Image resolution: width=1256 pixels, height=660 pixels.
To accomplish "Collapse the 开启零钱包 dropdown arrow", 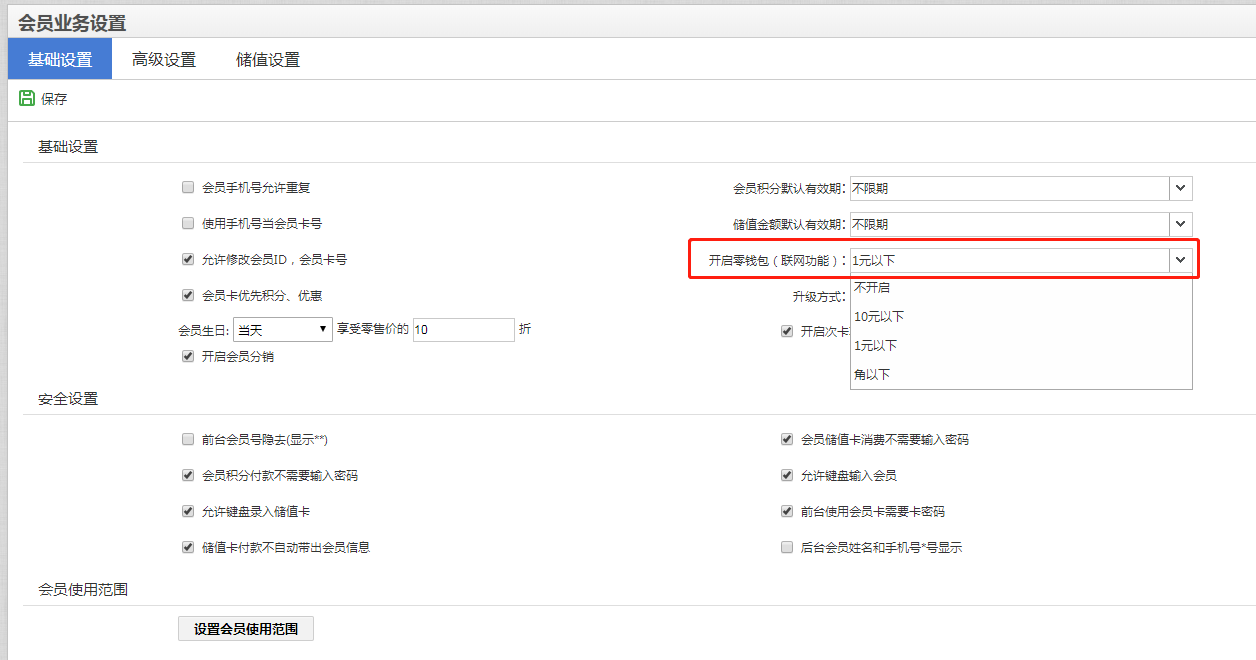I will pyautogui.click(x=1181, y=260).
